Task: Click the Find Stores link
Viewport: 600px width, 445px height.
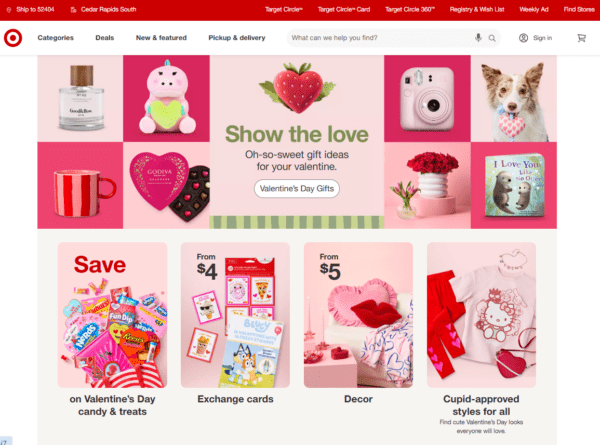Action: (579, 10)
